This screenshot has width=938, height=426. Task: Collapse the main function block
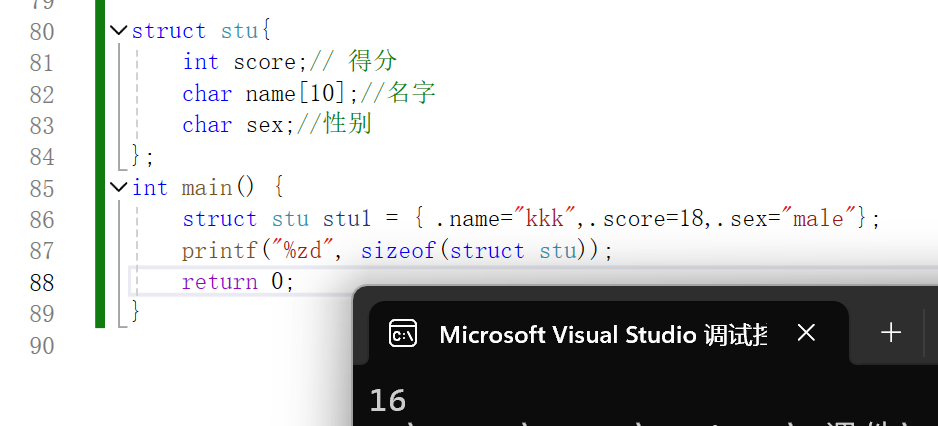point(120,187)
